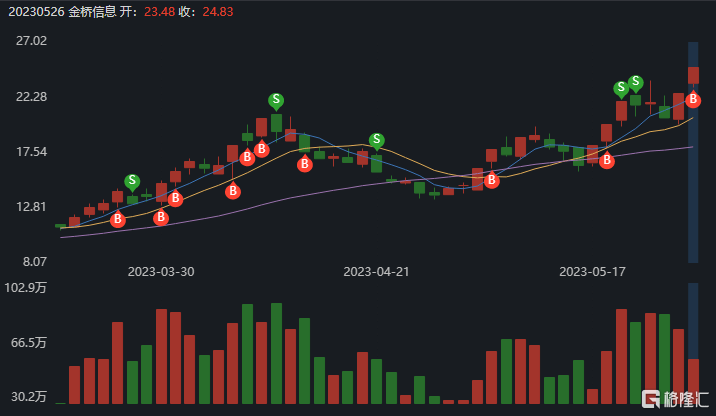Click the B marker at the late-April low
Image resolution: width=716 pixels, height=416 pixels.
tap(477, 181)
